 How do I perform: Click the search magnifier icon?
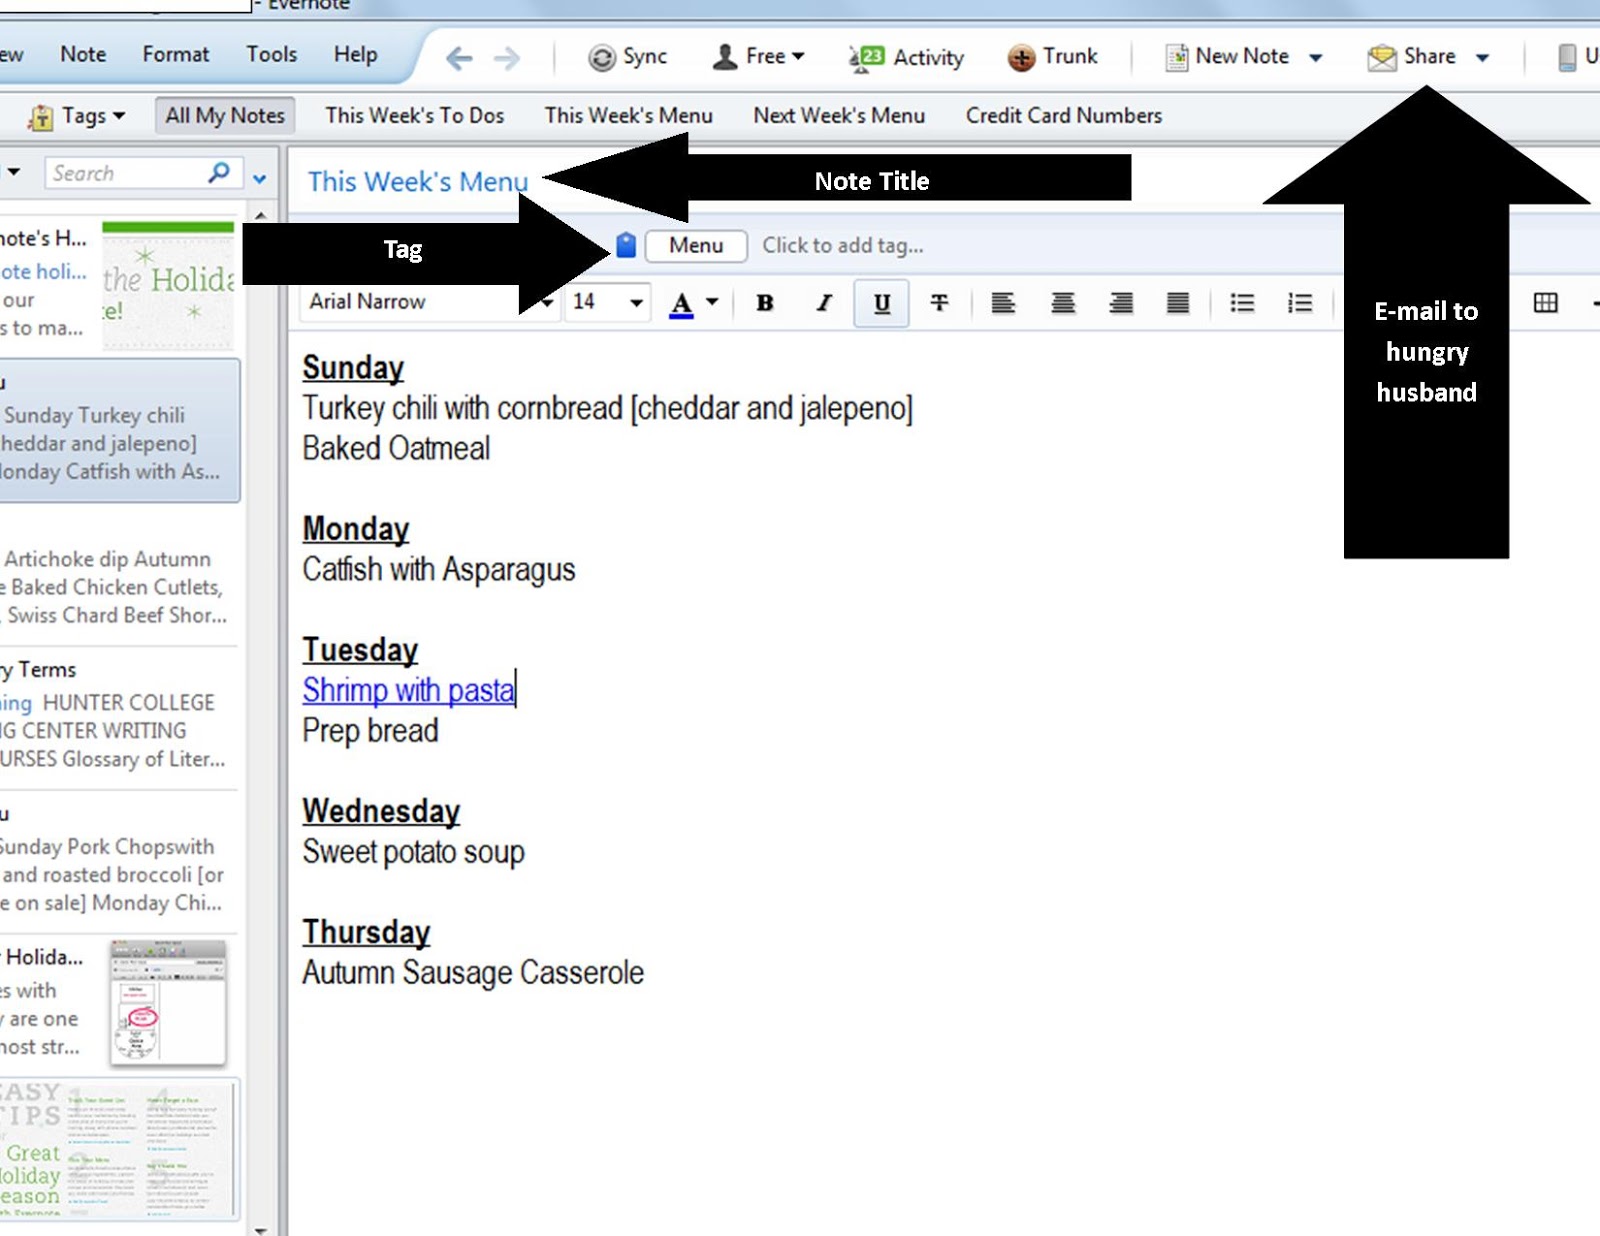coord(219,173)
